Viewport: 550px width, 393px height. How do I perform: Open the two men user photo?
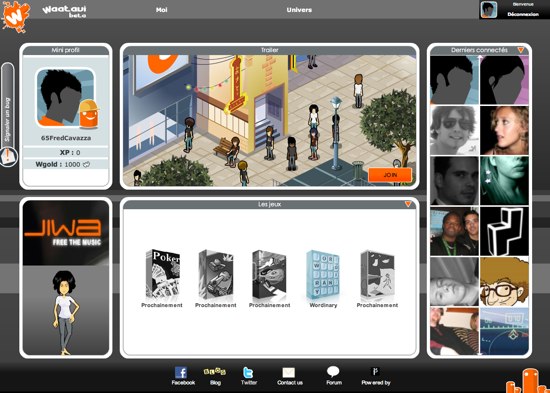pyautogui.click(x=454, y=231)
